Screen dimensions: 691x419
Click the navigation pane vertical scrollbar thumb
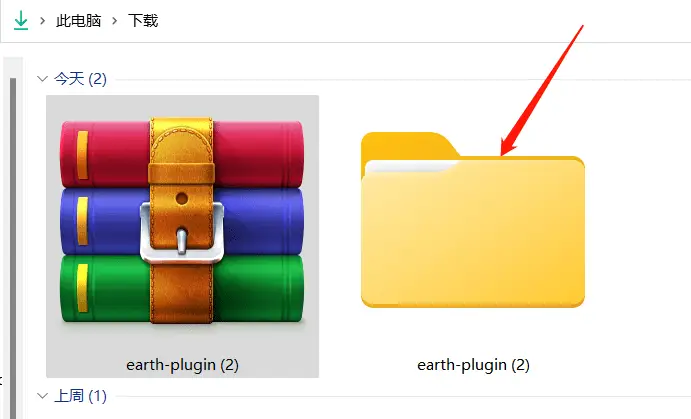(13, 248)
